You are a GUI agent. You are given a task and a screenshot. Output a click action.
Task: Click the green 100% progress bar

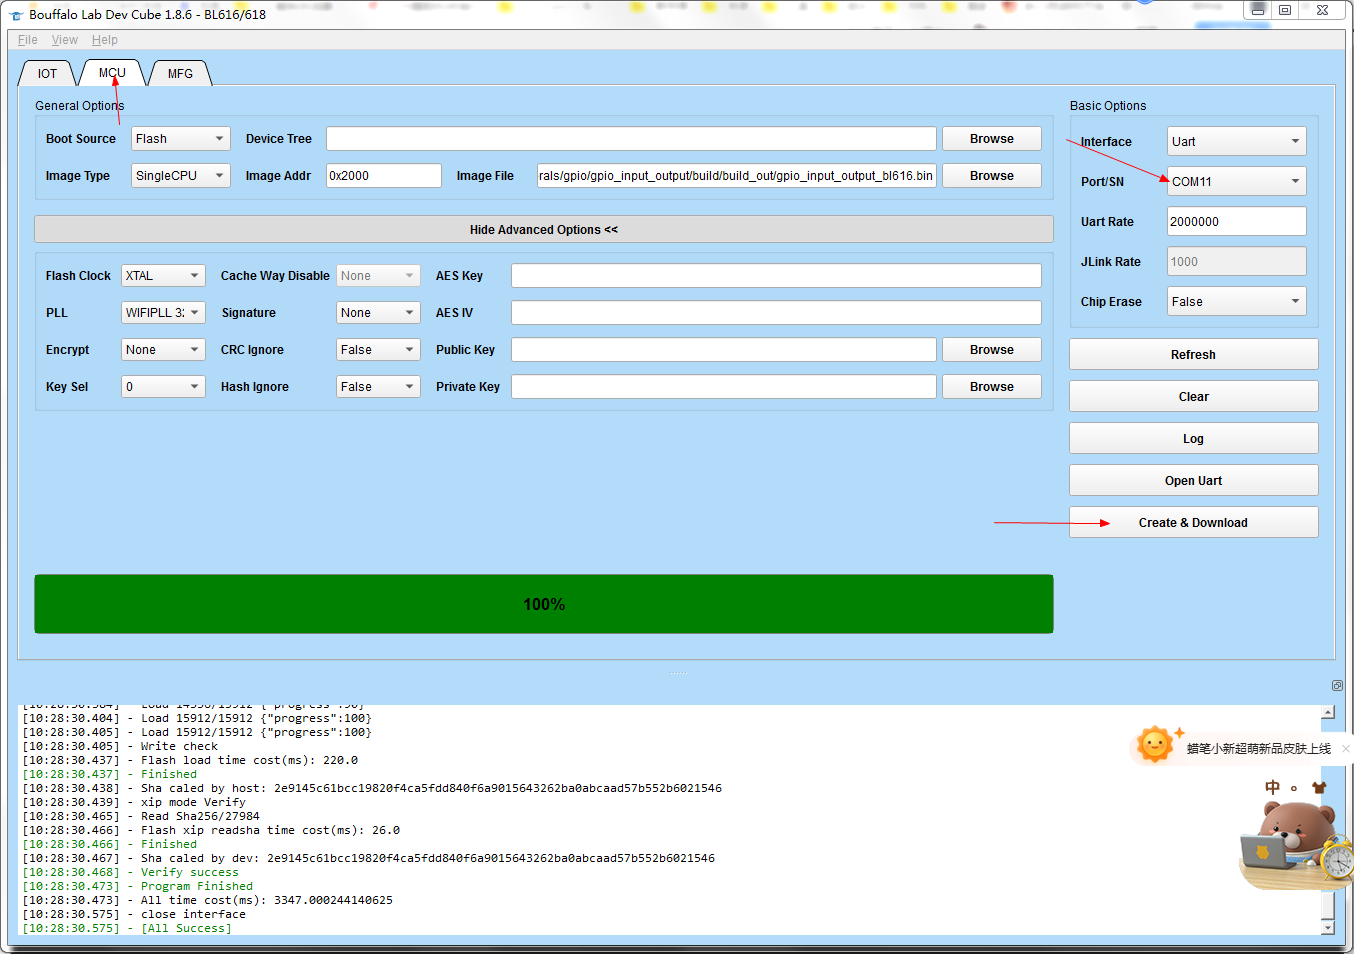(544, 604)
